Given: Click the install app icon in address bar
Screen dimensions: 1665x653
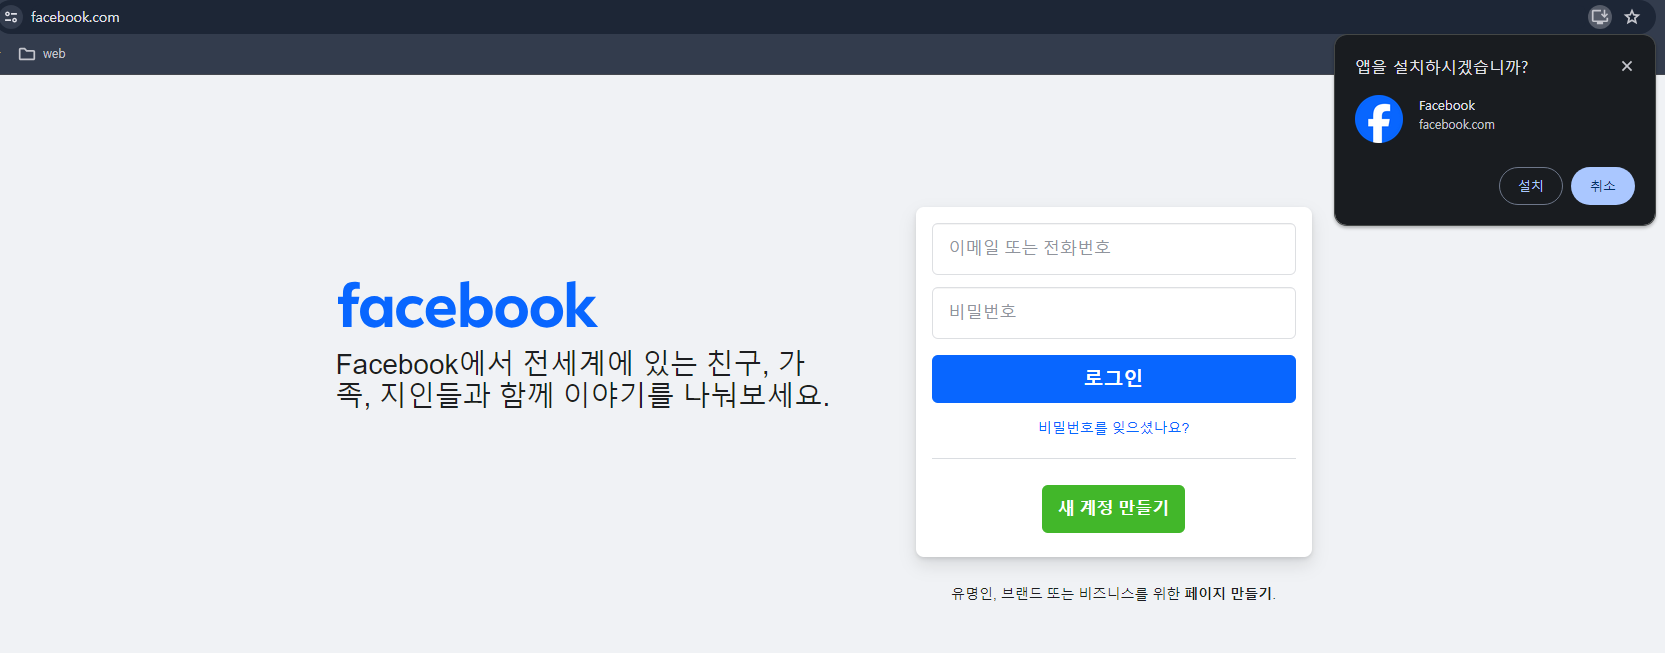Looking at the screenshot, I should [1600, 17].
